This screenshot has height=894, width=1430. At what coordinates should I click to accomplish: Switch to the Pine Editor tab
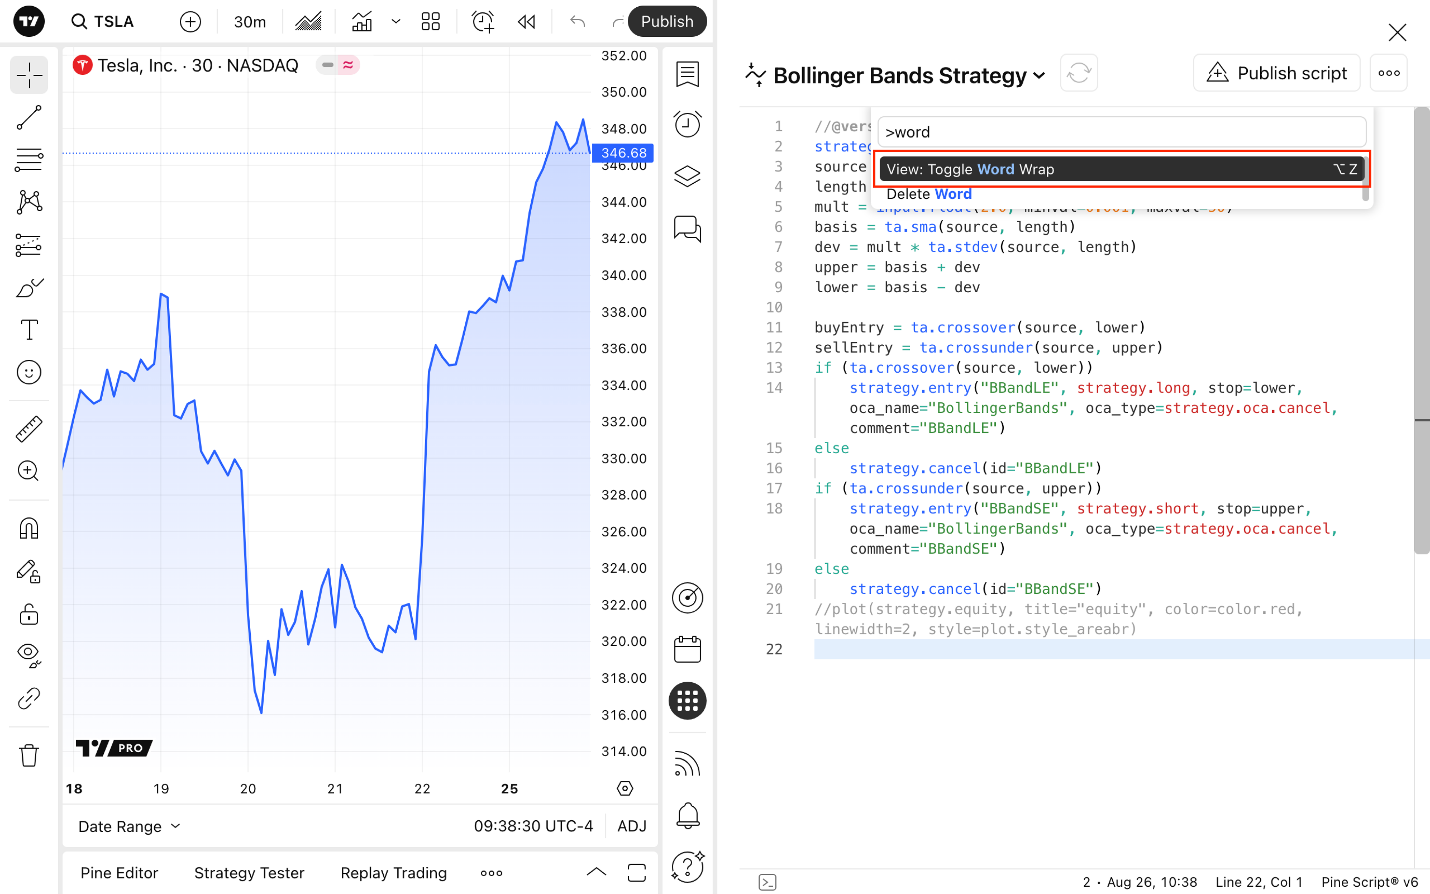tap(119, 873)
